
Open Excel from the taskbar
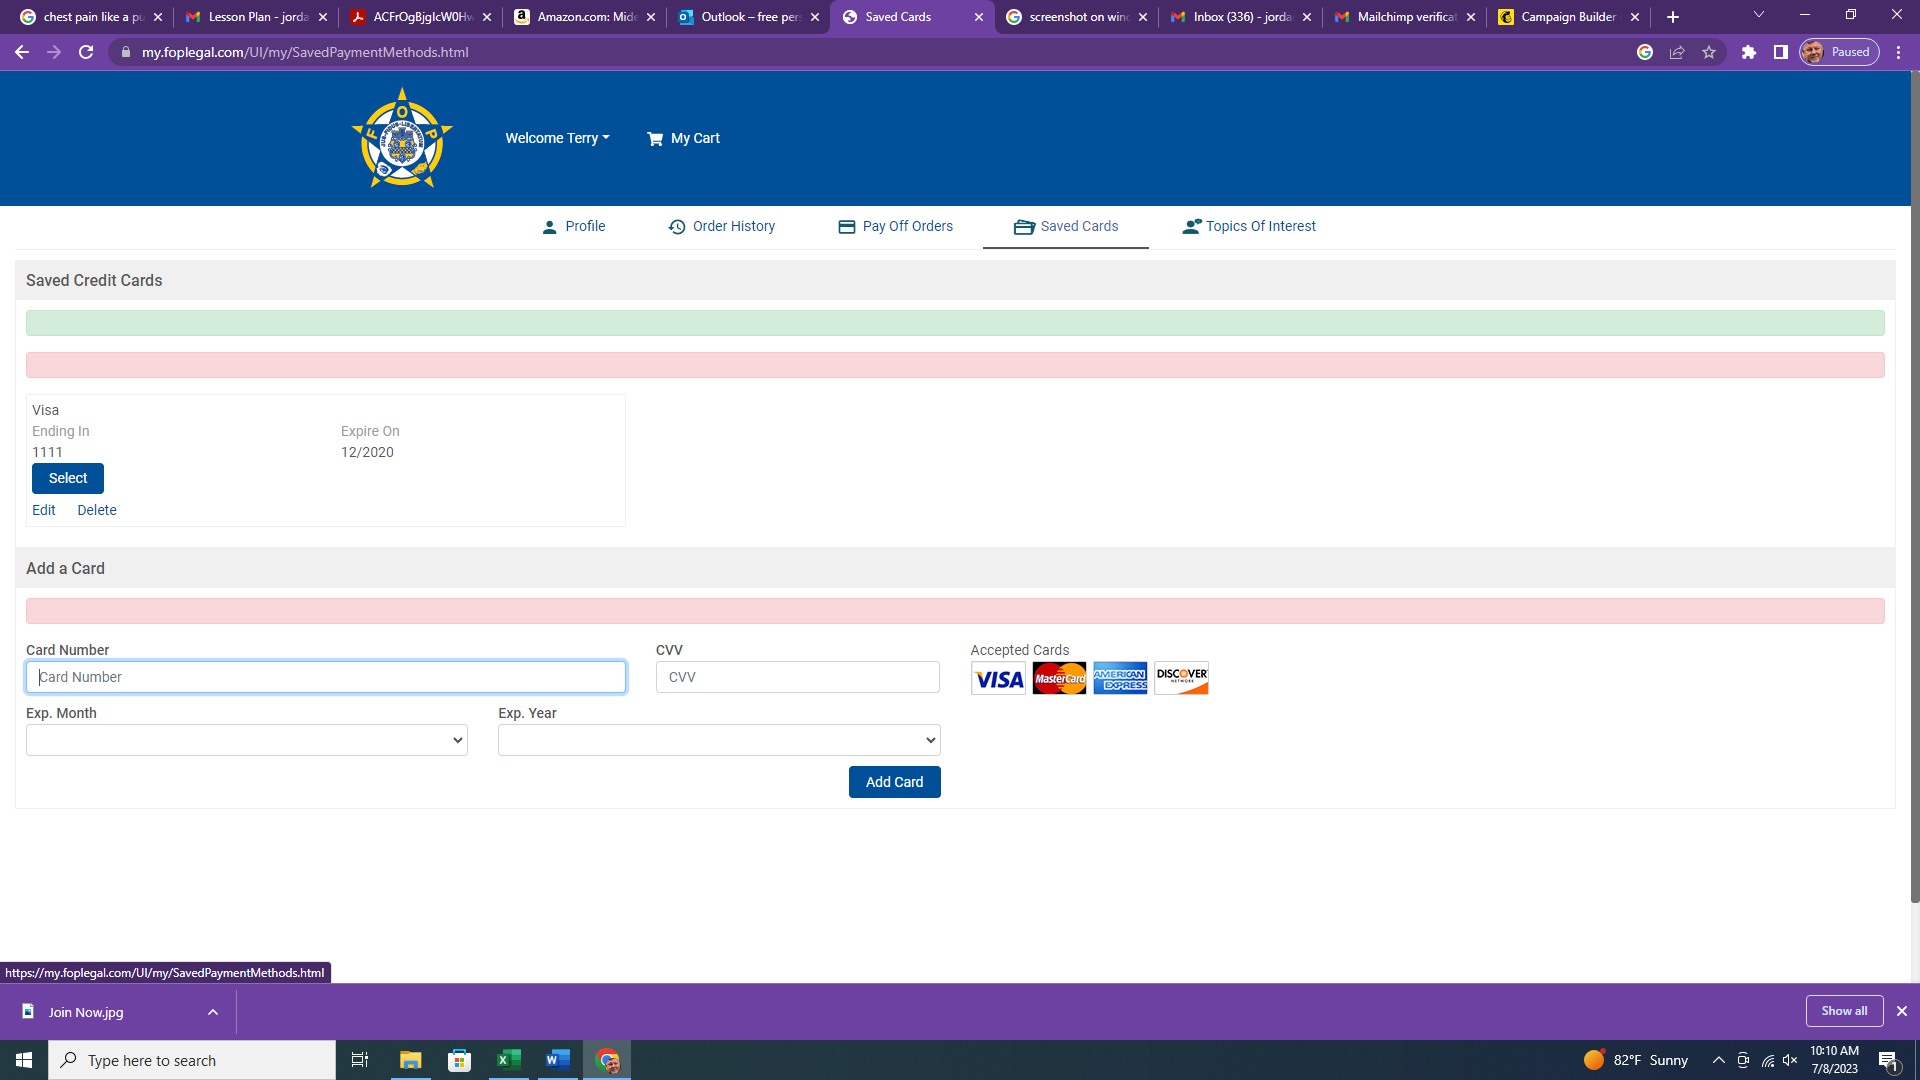point(508,1060)
